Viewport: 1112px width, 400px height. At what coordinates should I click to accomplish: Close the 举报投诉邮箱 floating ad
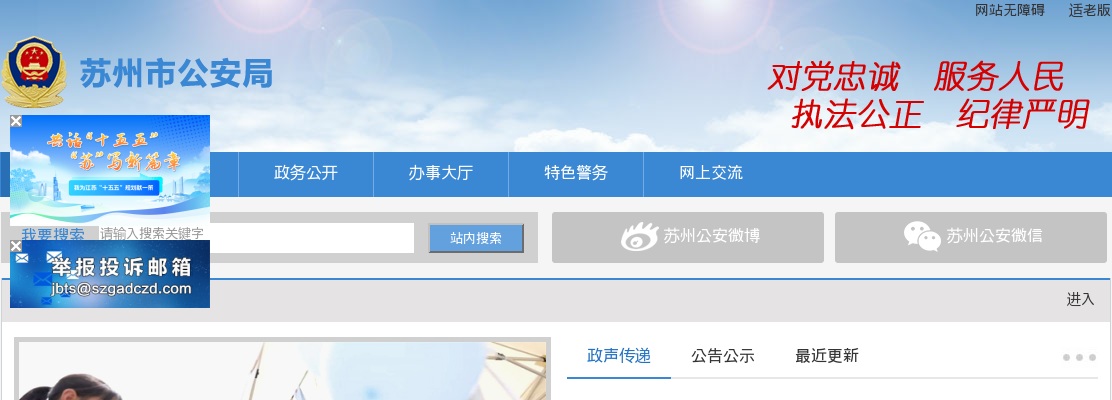click(x=16, y=246)
